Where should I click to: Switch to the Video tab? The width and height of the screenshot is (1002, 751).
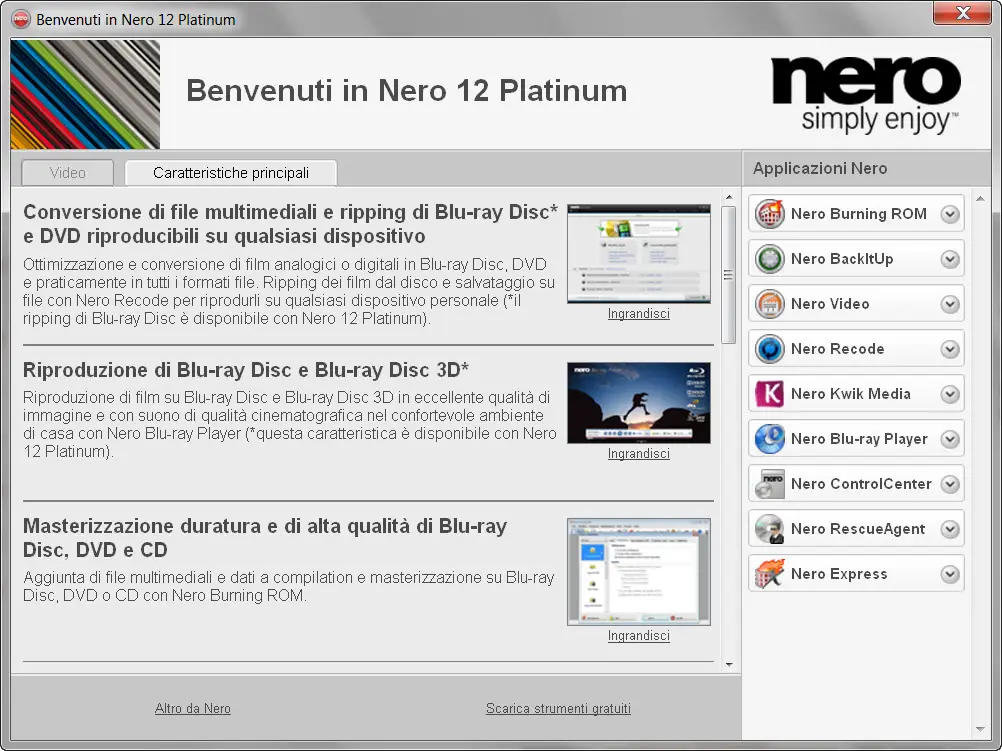[68, 173]
